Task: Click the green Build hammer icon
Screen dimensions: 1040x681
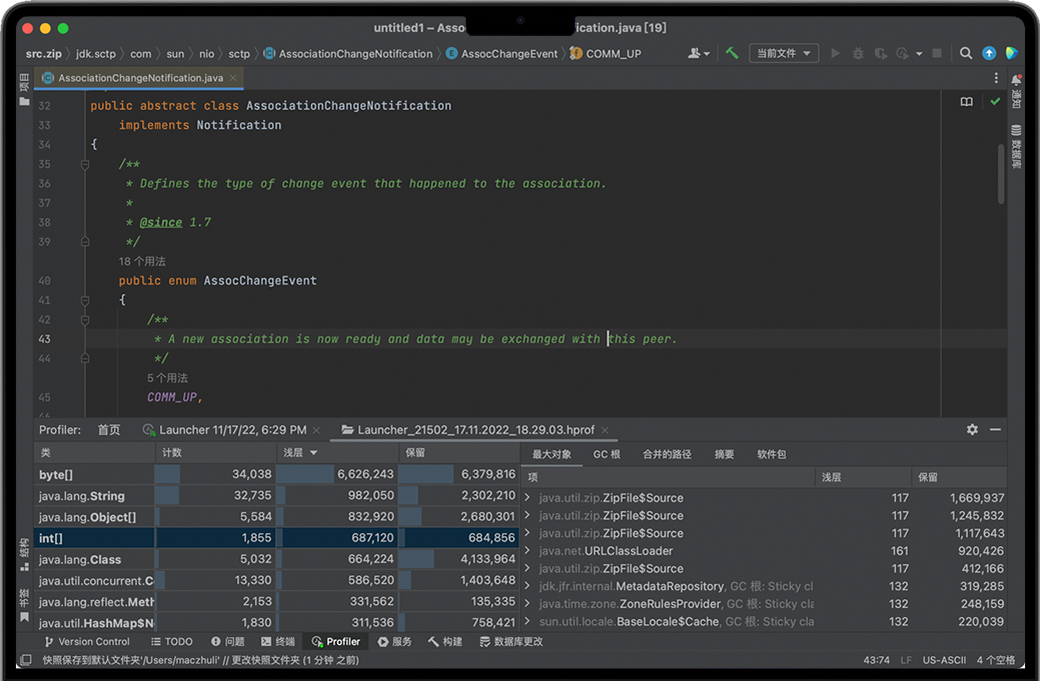Action: [x=732, y=53]
